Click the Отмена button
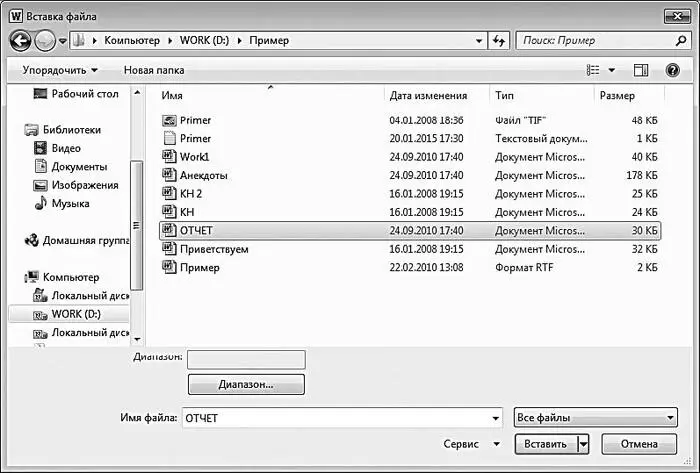This screenshot has width=700, height=473. [639, 444]
